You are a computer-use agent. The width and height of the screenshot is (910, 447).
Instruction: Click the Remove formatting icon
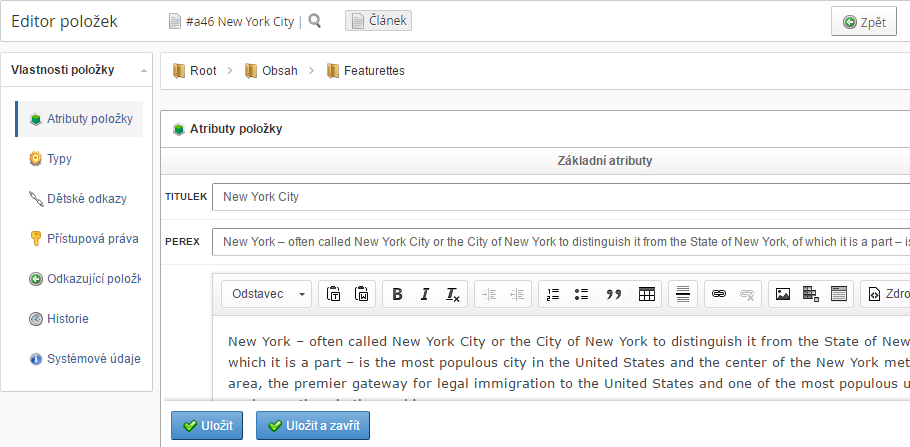click(x=453, y=294)
